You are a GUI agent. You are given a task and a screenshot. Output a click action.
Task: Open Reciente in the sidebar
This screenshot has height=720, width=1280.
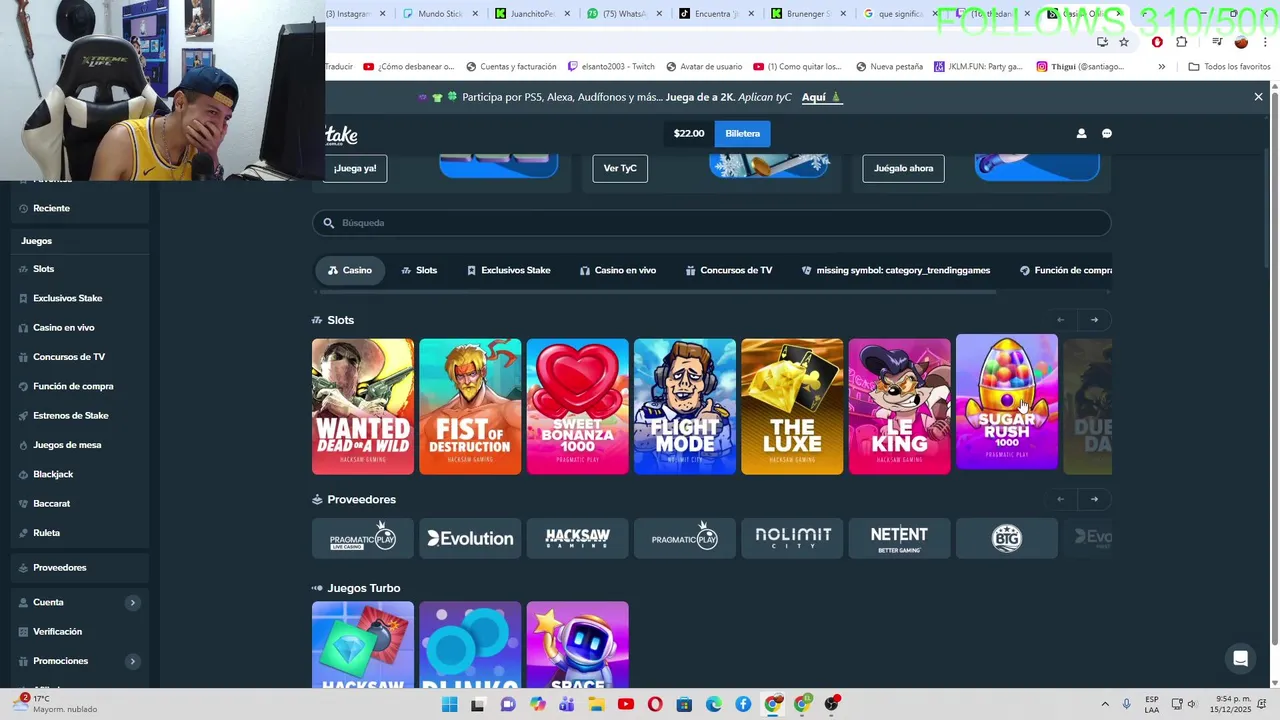click(x=51, y=208)
